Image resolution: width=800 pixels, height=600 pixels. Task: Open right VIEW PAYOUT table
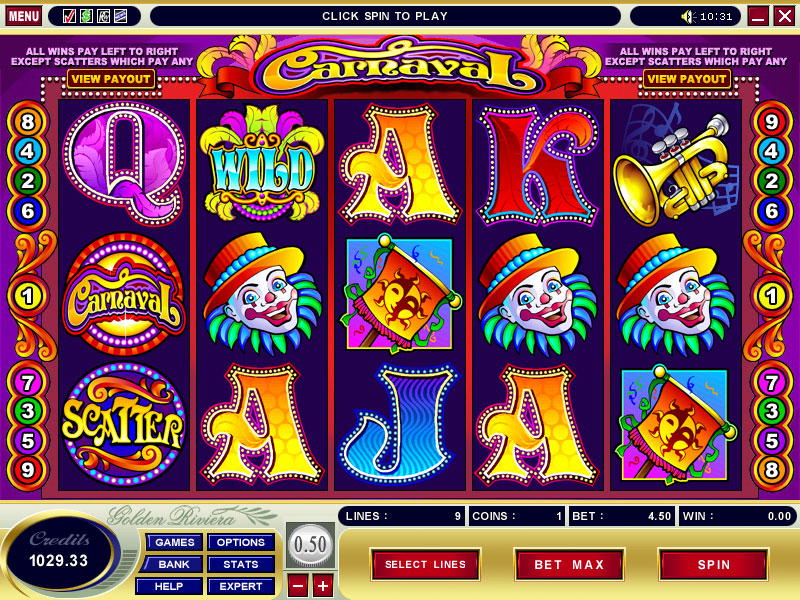pos(687,79)
